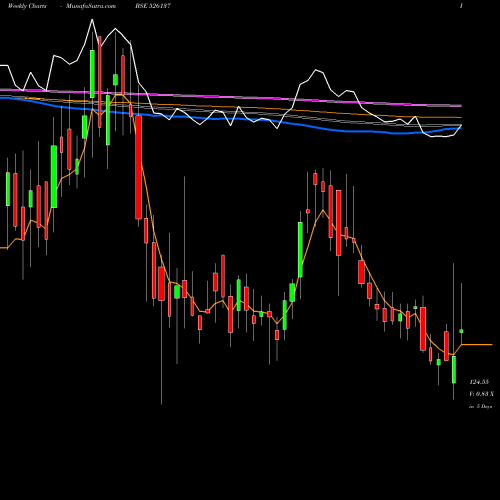The width and height of the screenshot is (500, 500).
Task: Click the "MunafaSutra.com" label
Action: (x=91, y=6)
